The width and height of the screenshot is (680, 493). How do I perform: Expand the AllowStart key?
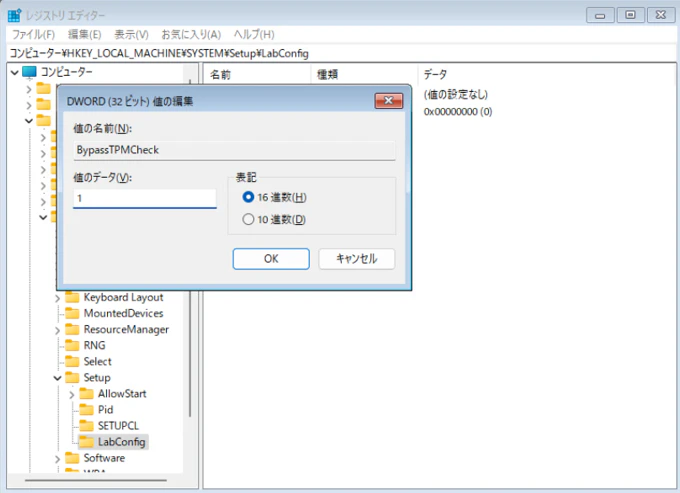pos(72,394)
